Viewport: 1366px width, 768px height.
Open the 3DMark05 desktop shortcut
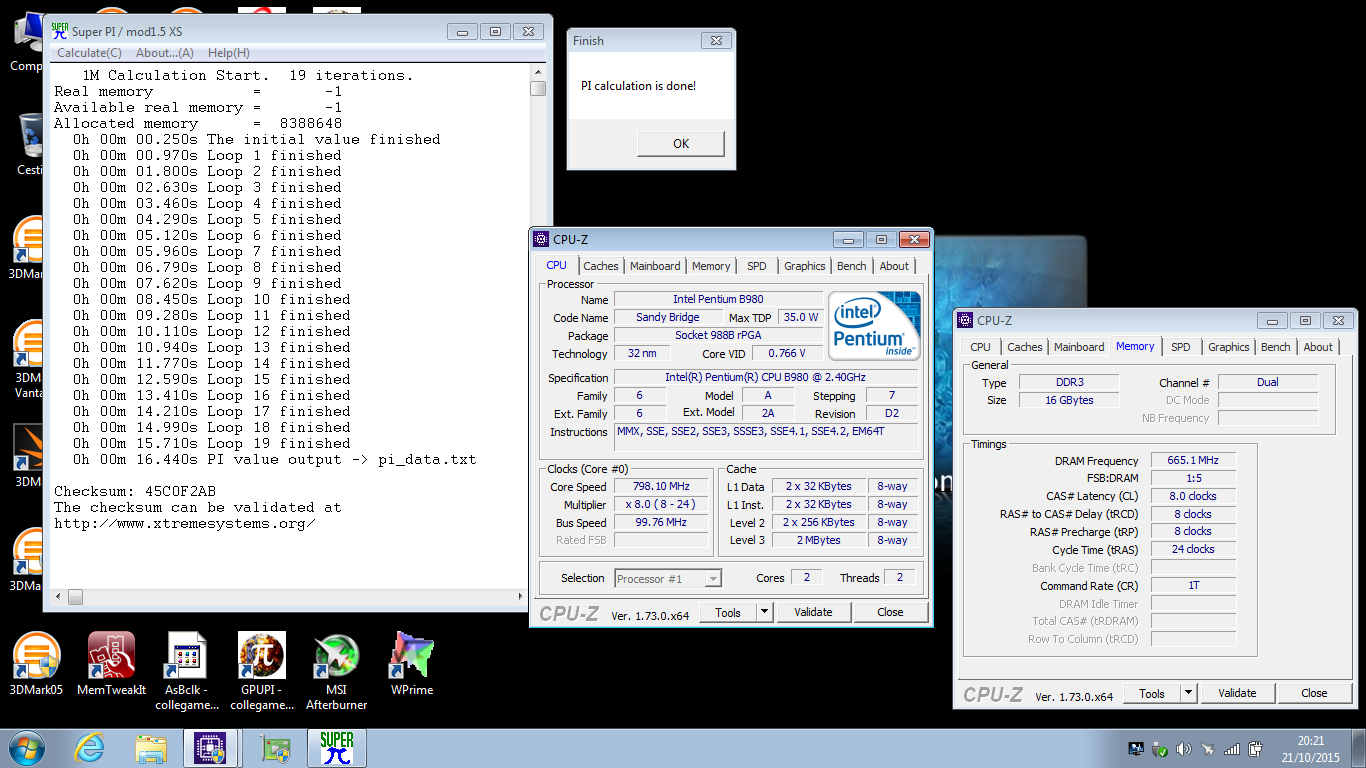[x=35, y=664]
